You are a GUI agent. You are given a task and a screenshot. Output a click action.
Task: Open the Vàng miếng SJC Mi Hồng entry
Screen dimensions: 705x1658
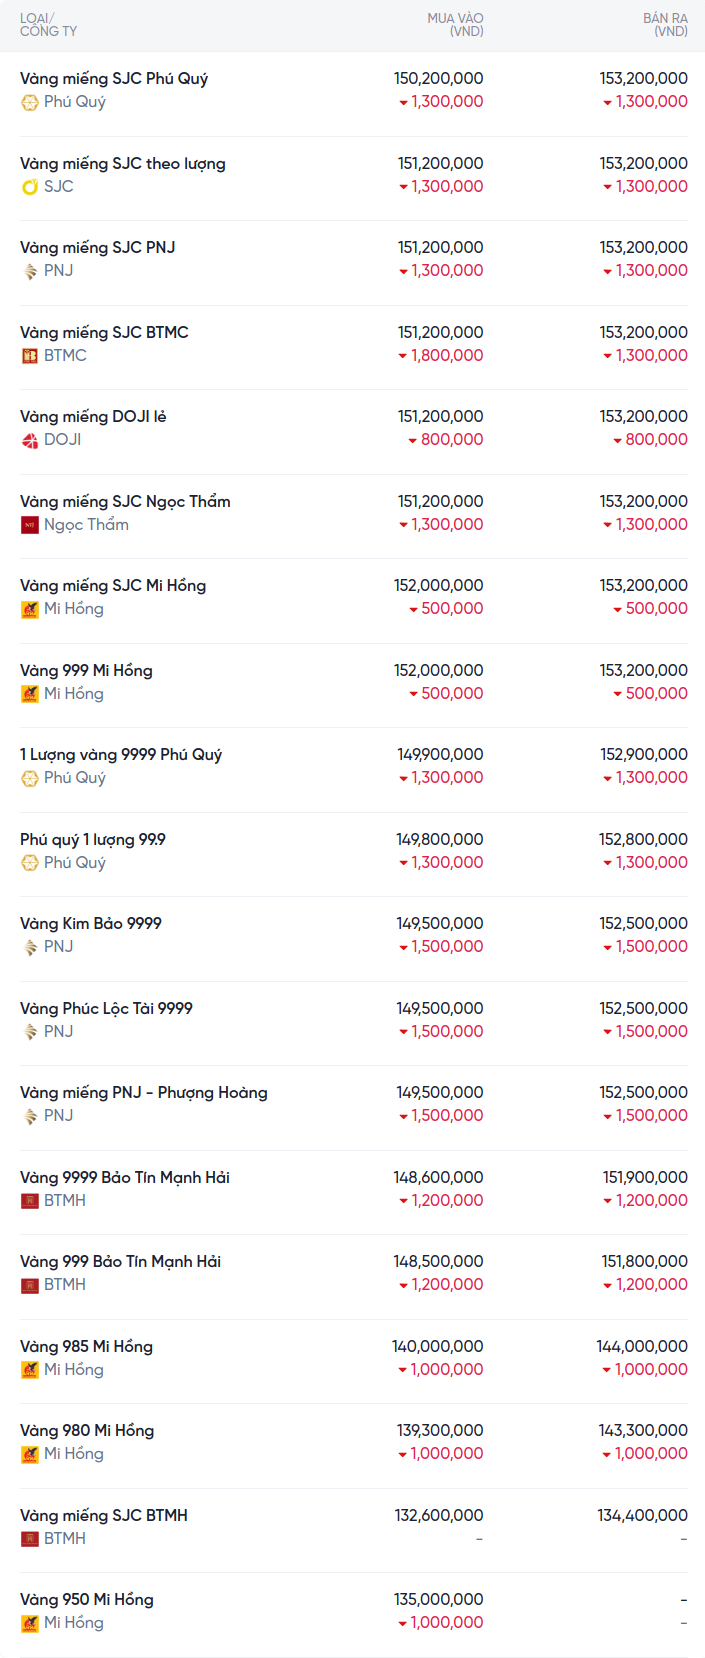[x=113, y=586]
